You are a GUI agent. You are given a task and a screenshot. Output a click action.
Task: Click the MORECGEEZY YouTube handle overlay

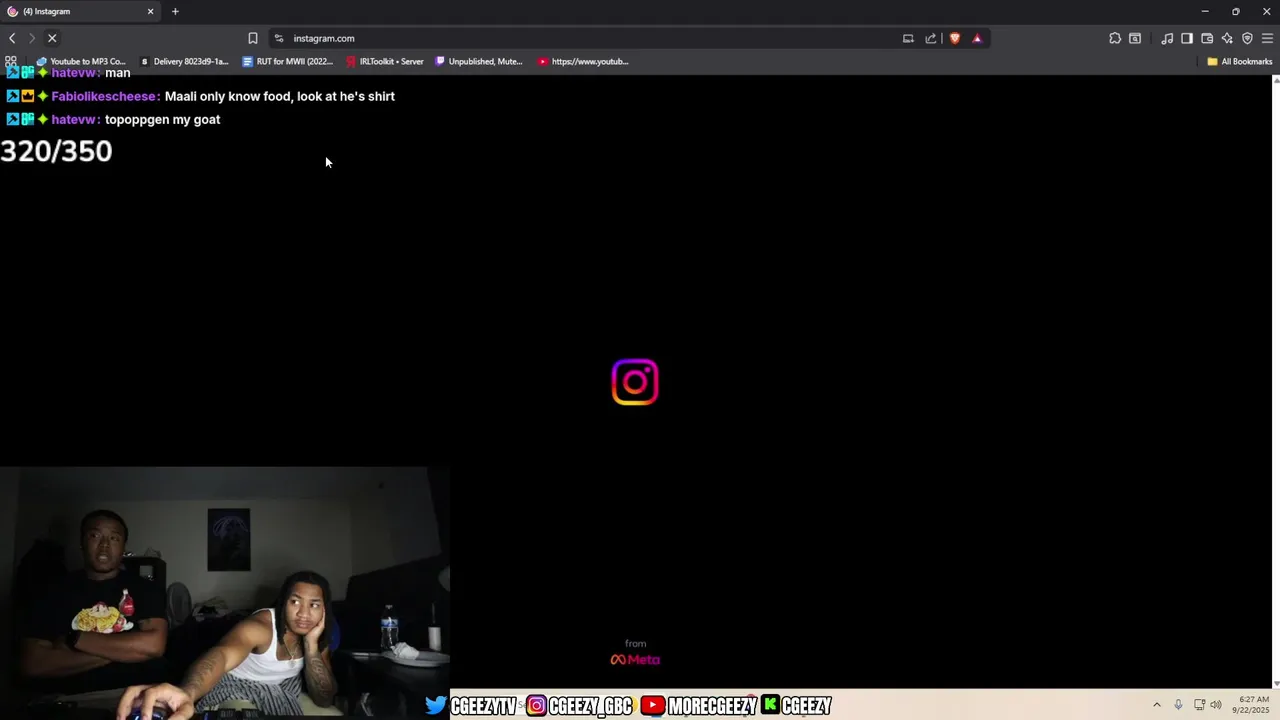(699, 706)
